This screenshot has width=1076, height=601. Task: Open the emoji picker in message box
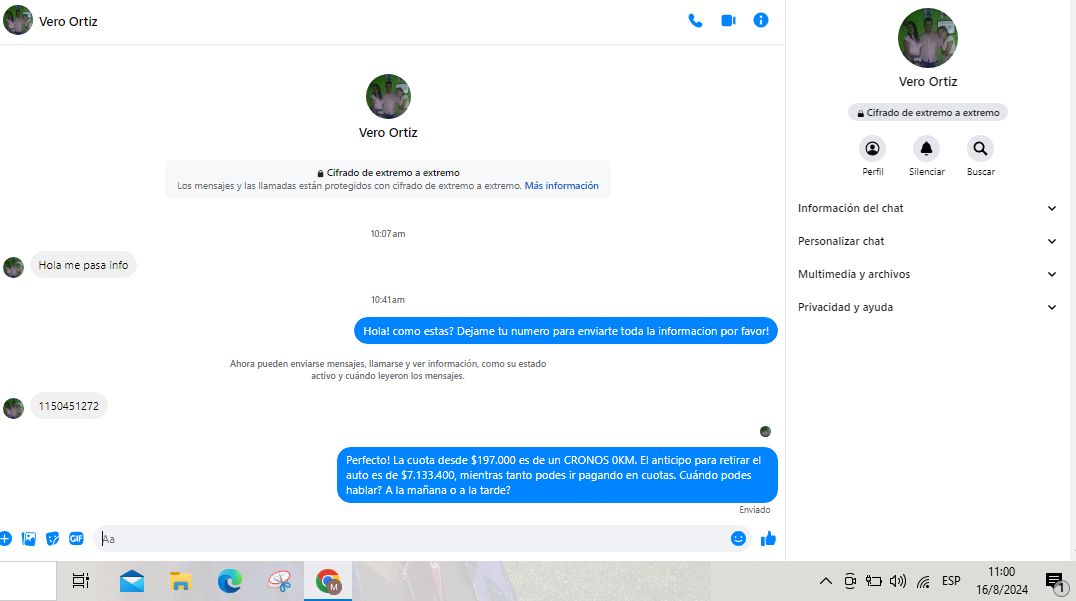738,539
